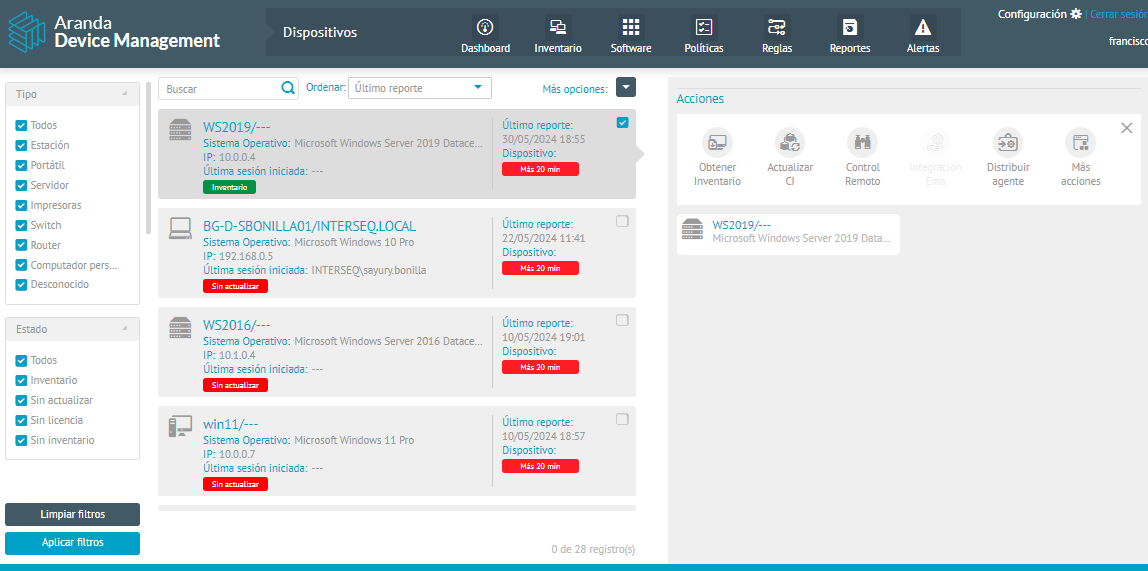Click the desktop icon of win11 row
This screenshot has width=1148, height=571.
(x=179, y=426)
